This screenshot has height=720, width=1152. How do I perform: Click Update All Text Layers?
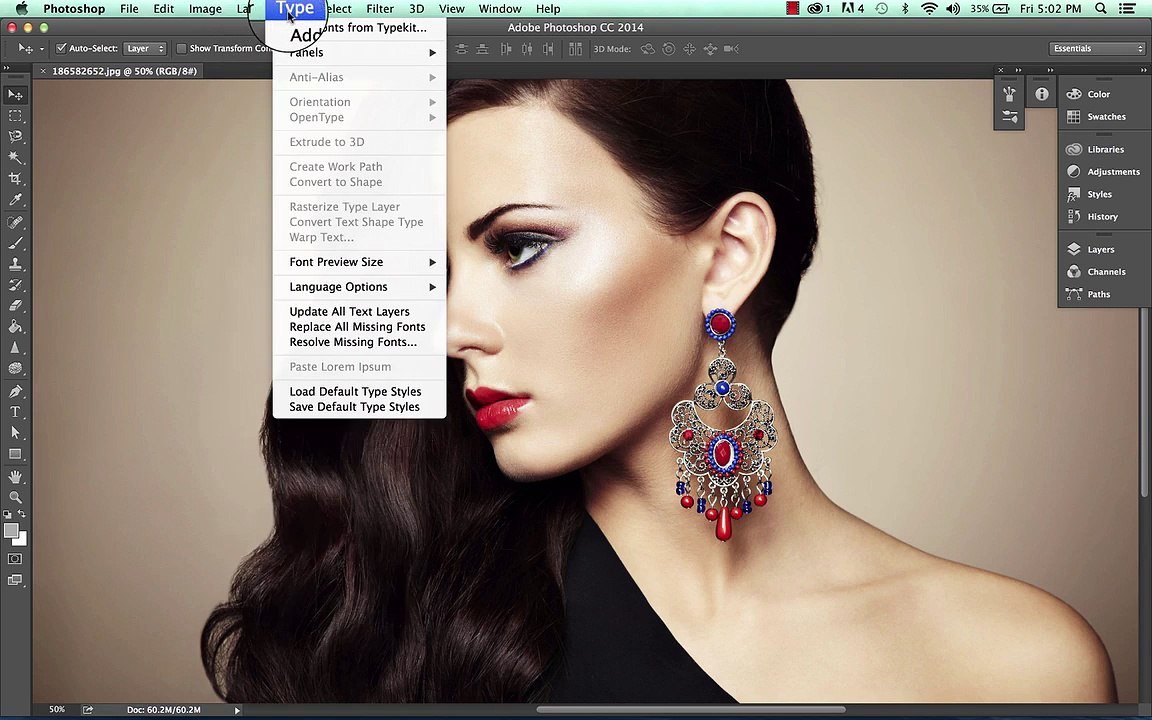click(x=349, y=312)
